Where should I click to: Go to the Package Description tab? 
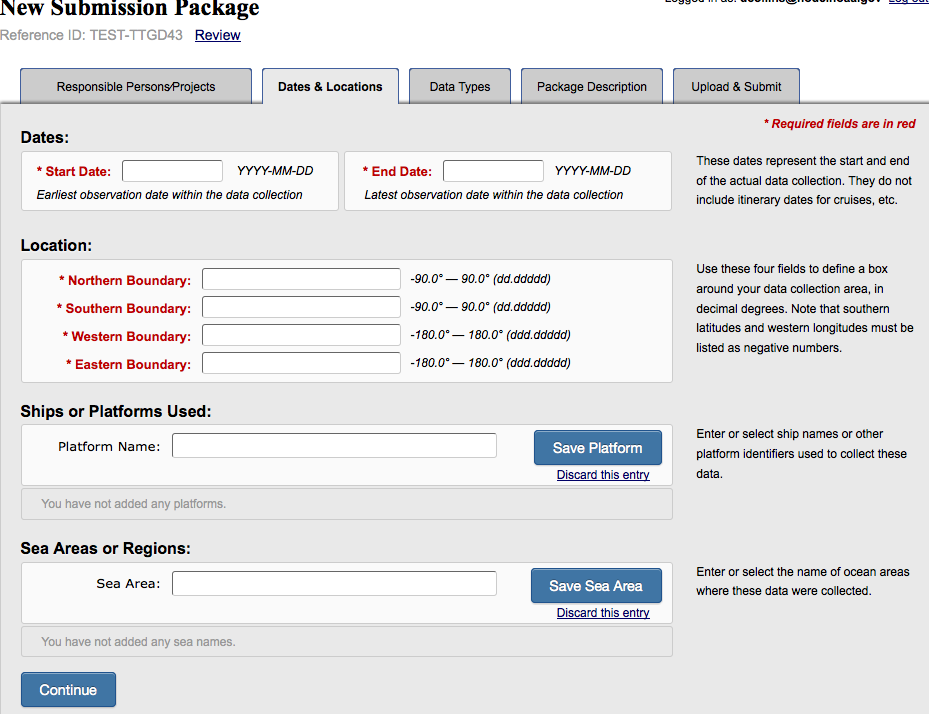(x=592, y=87)
